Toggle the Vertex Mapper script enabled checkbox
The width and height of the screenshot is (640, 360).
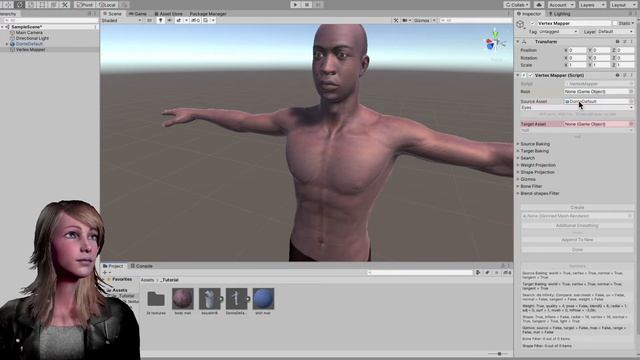pyautogui.click(x=531, y=76)
